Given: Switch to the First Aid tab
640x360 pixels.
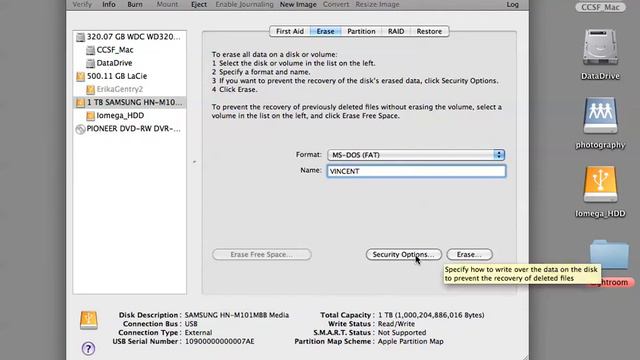Looking at the screenshot, I should pos(290,31).
